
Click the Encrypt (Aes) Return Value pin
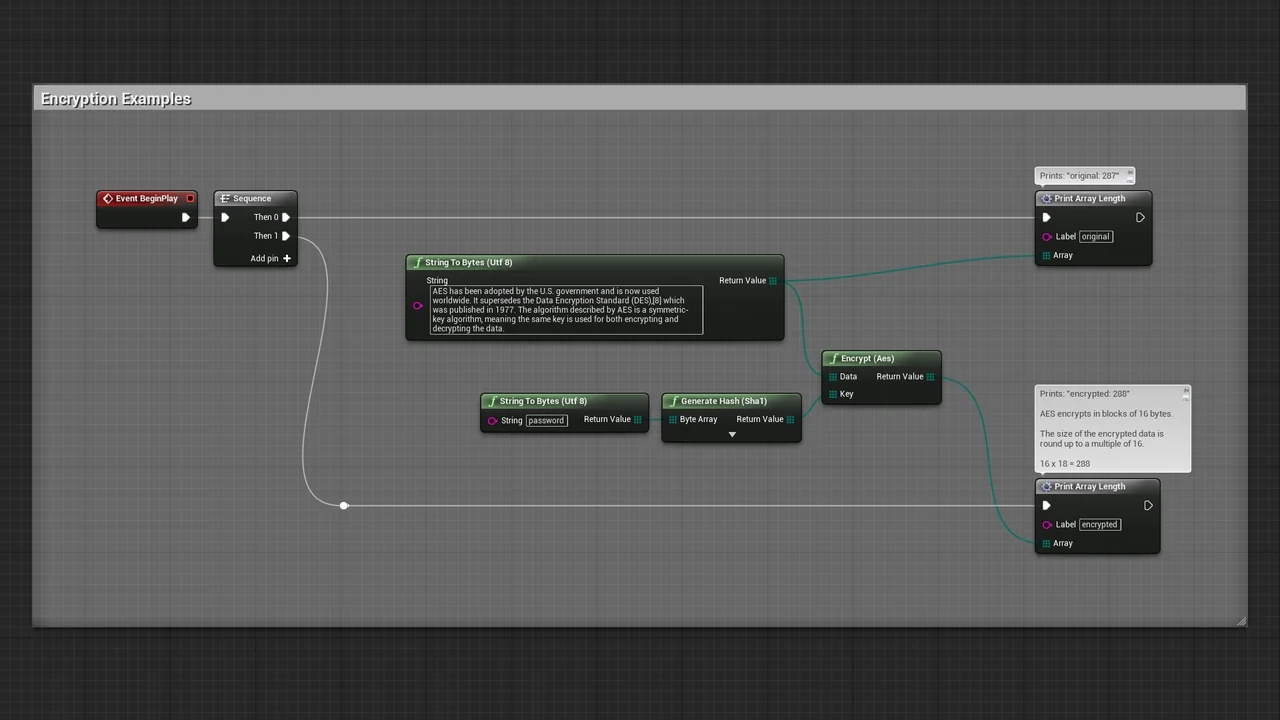click(x=930, y=377)
